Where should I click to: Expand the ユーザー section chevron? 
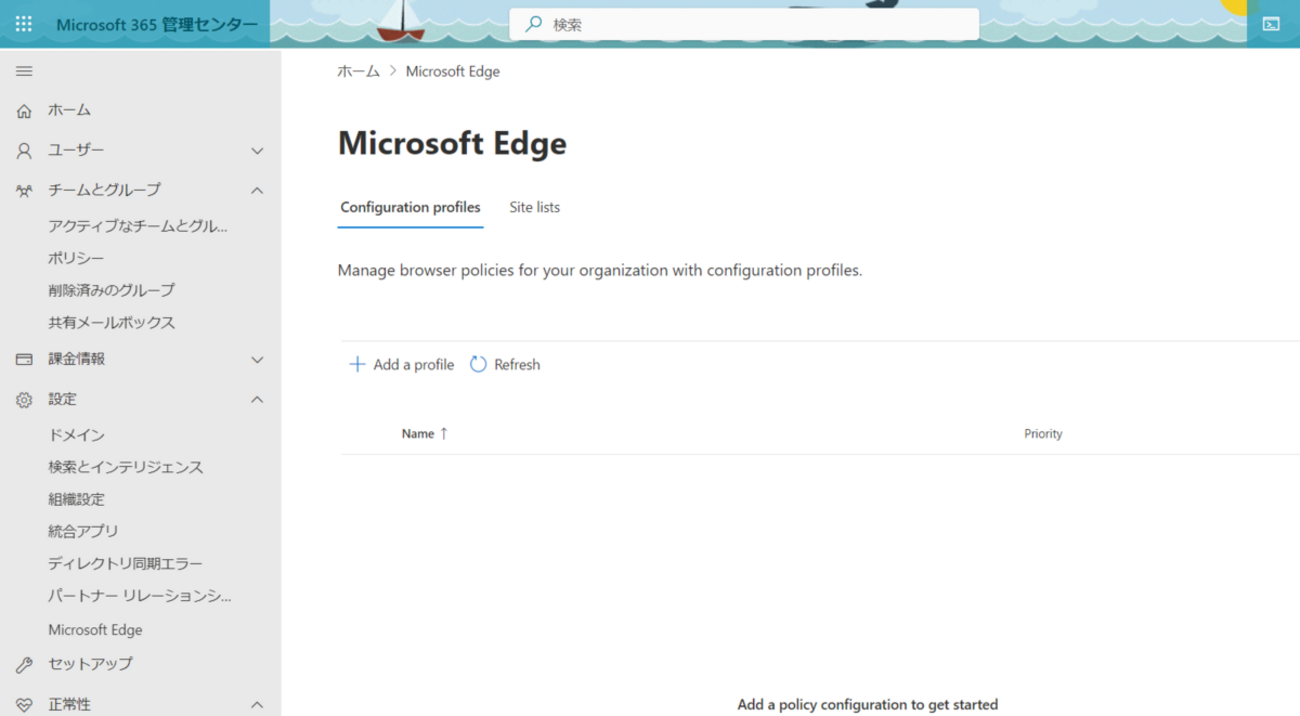tap(257, 151)
